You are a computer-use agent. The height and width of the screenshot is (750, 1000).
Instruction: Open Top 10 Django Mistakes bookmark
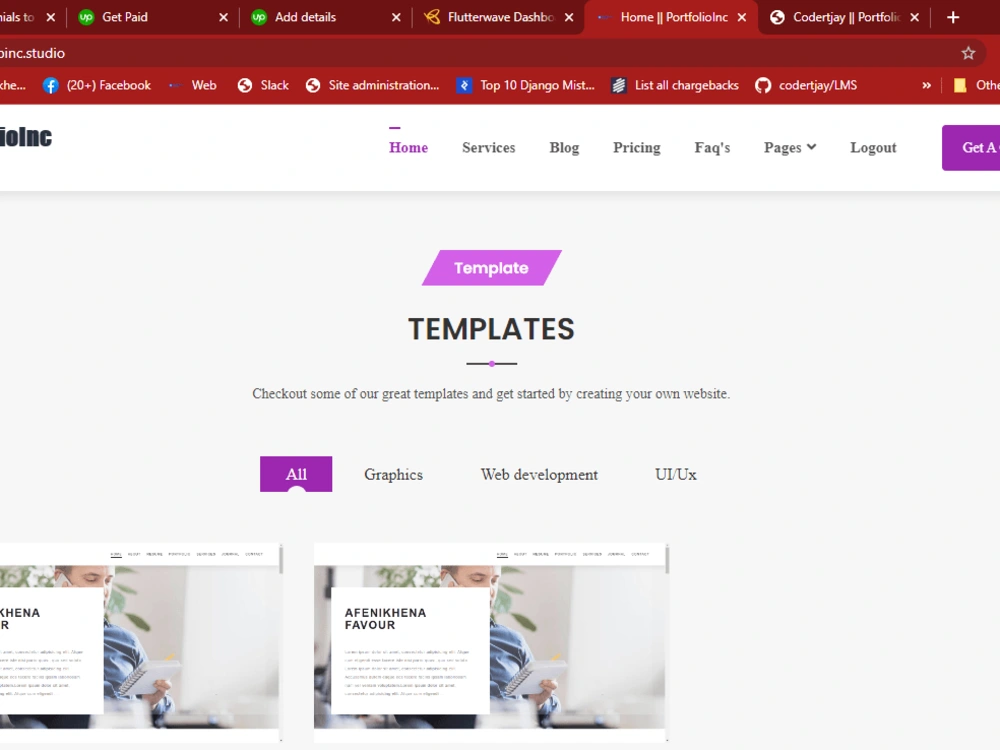coord(526,85)
